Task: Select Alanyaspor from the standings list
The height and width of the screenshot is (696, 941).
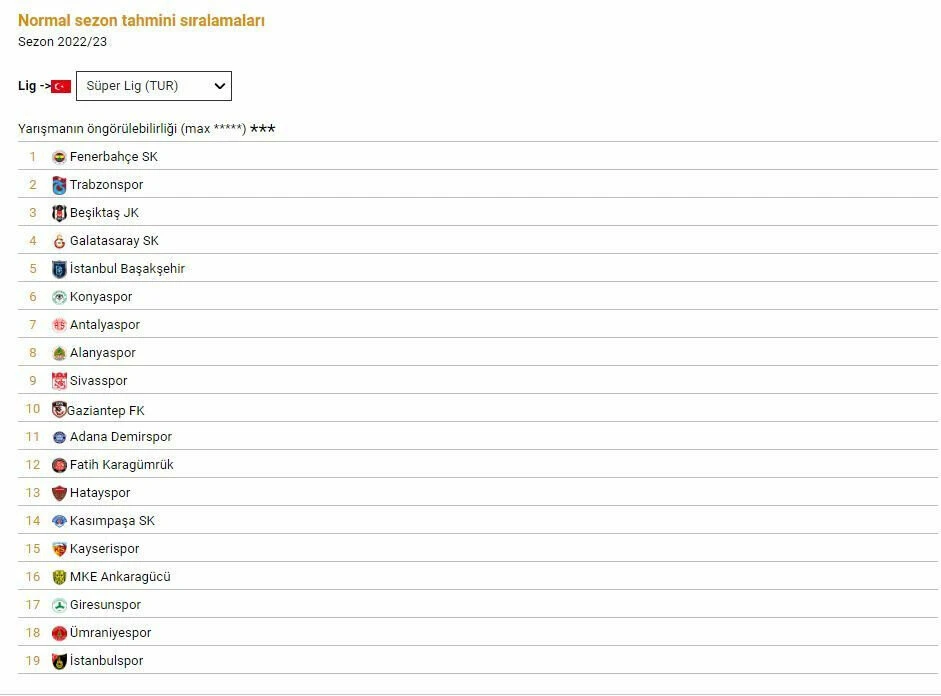Action: (x=101, y=352)
